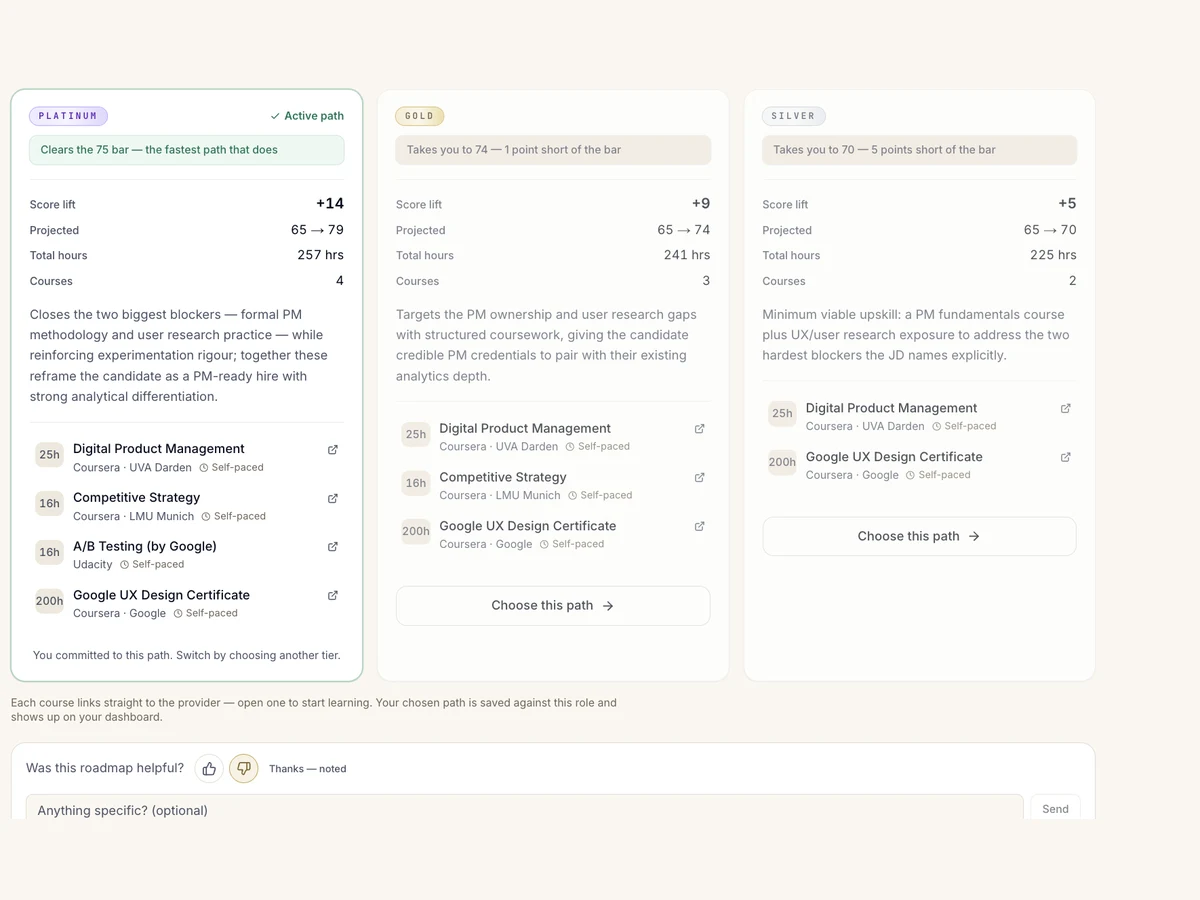1200x900 pixels.
Task: Click the '+9' score lift value
Action: point(700,204)
